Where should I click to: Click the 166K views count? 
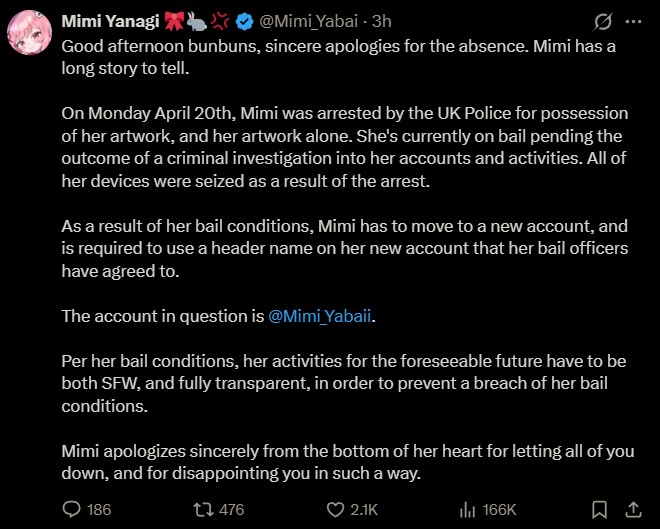pos(499,510)
